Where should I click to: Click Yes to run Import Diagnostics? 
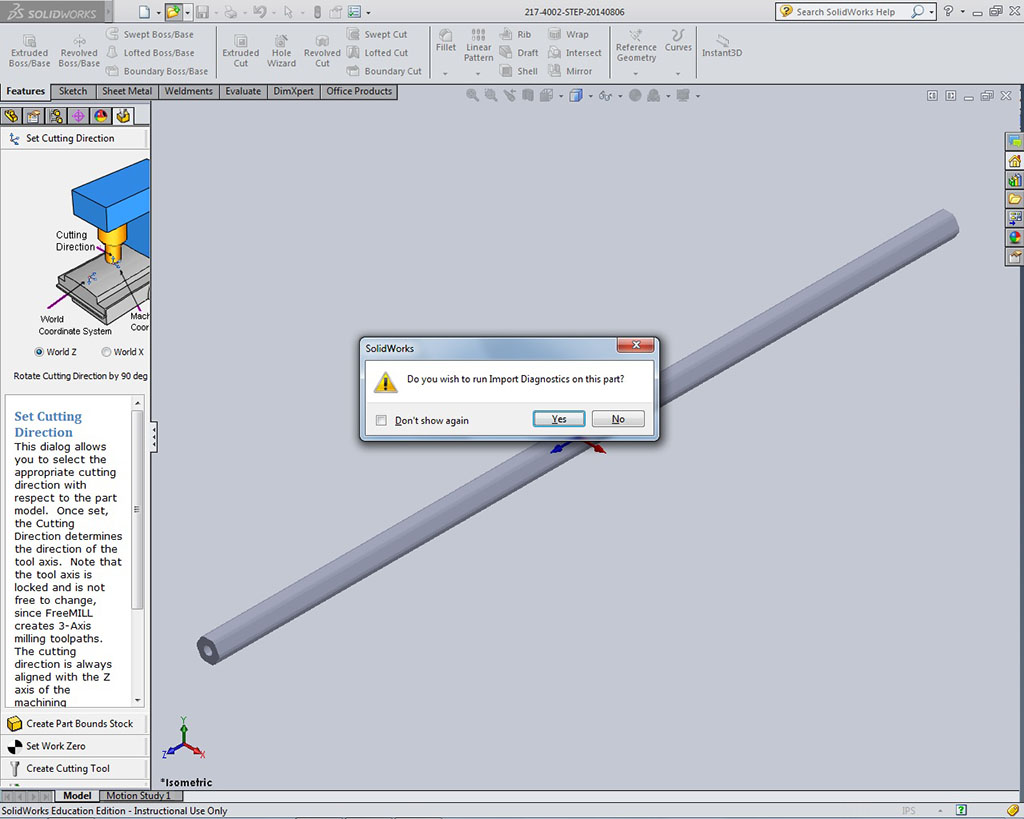(x=559, y=419)
